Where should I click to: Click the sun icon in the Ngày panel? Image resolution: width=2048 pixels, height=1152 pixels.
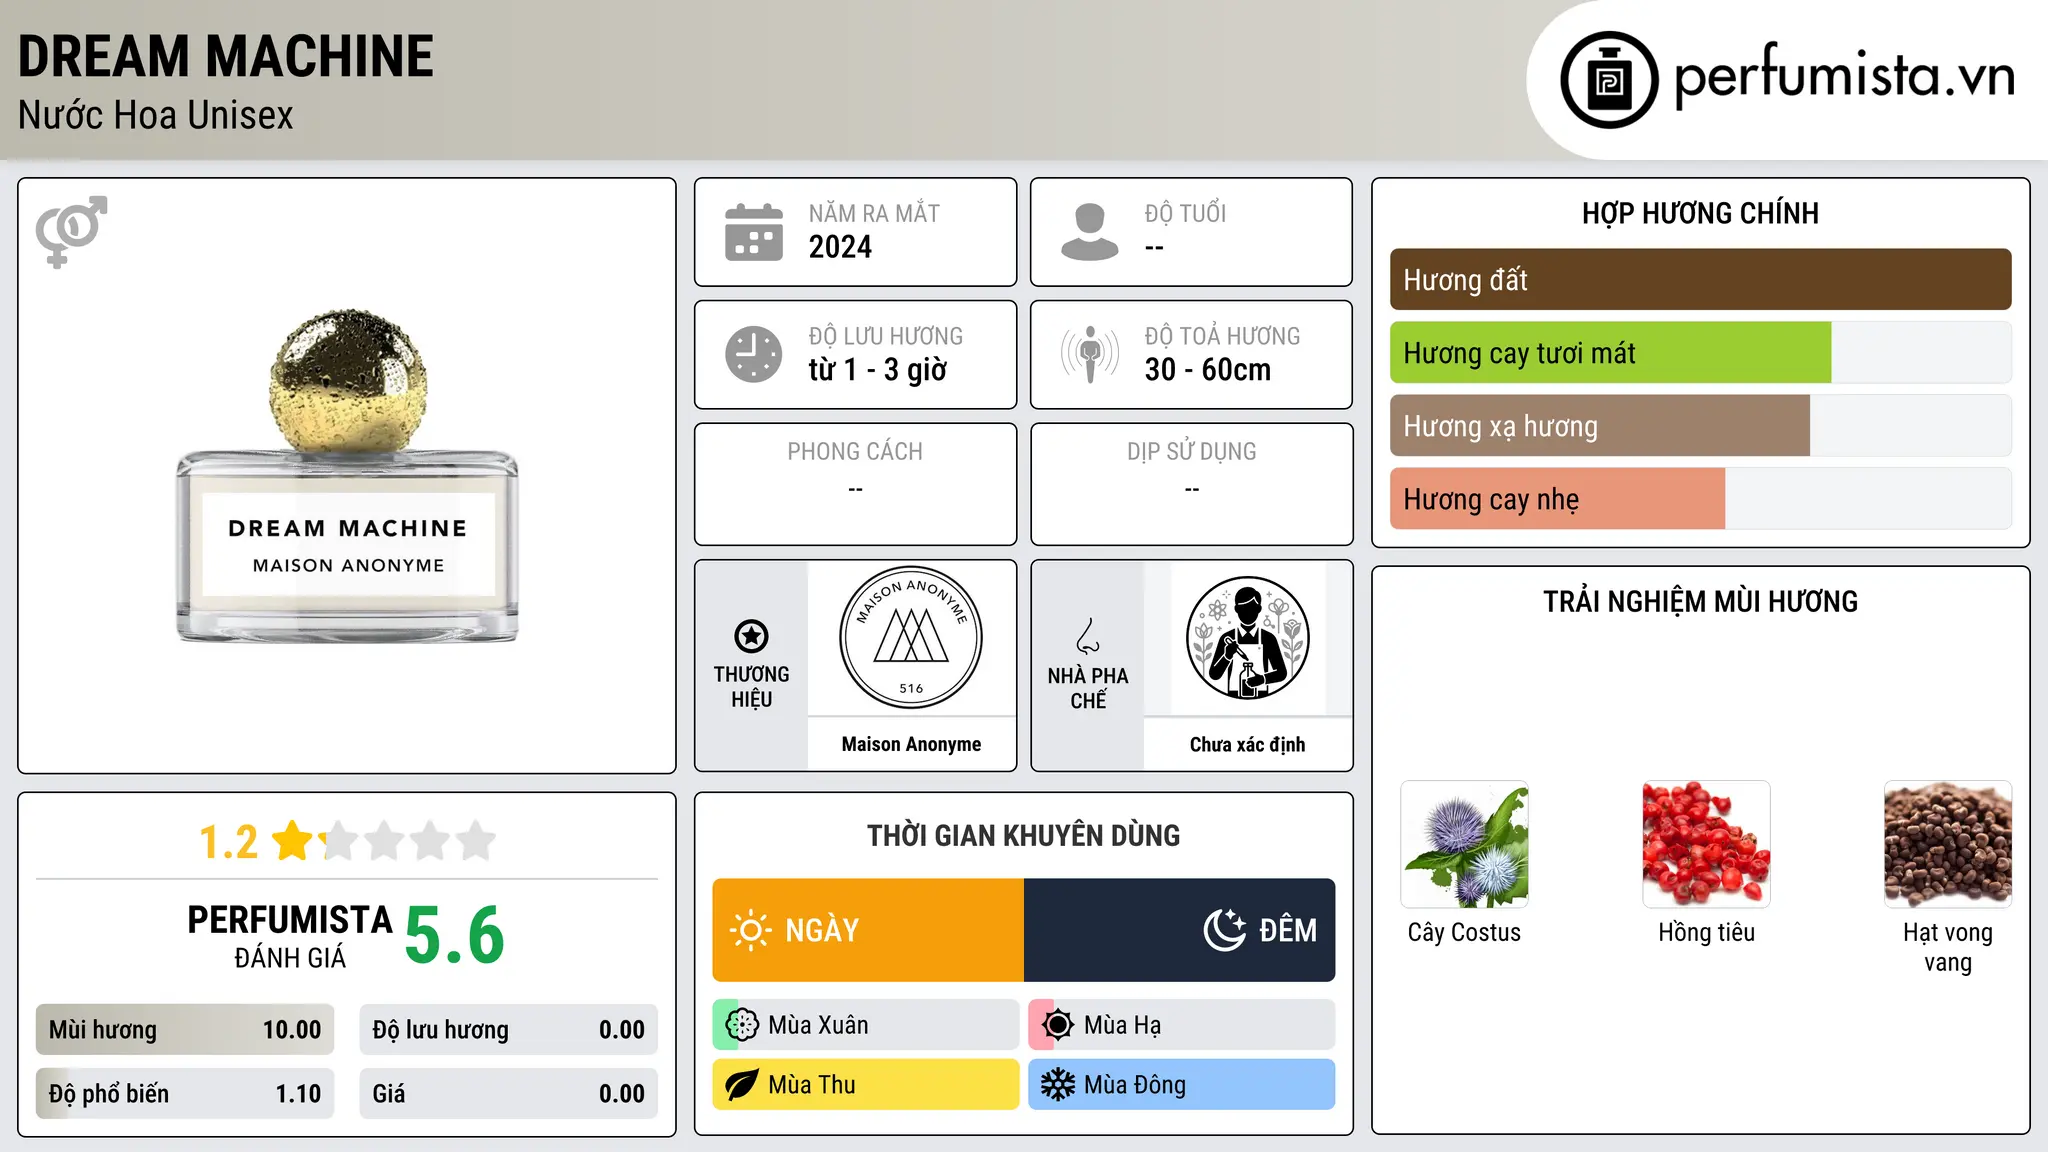(x=750, y=930)
